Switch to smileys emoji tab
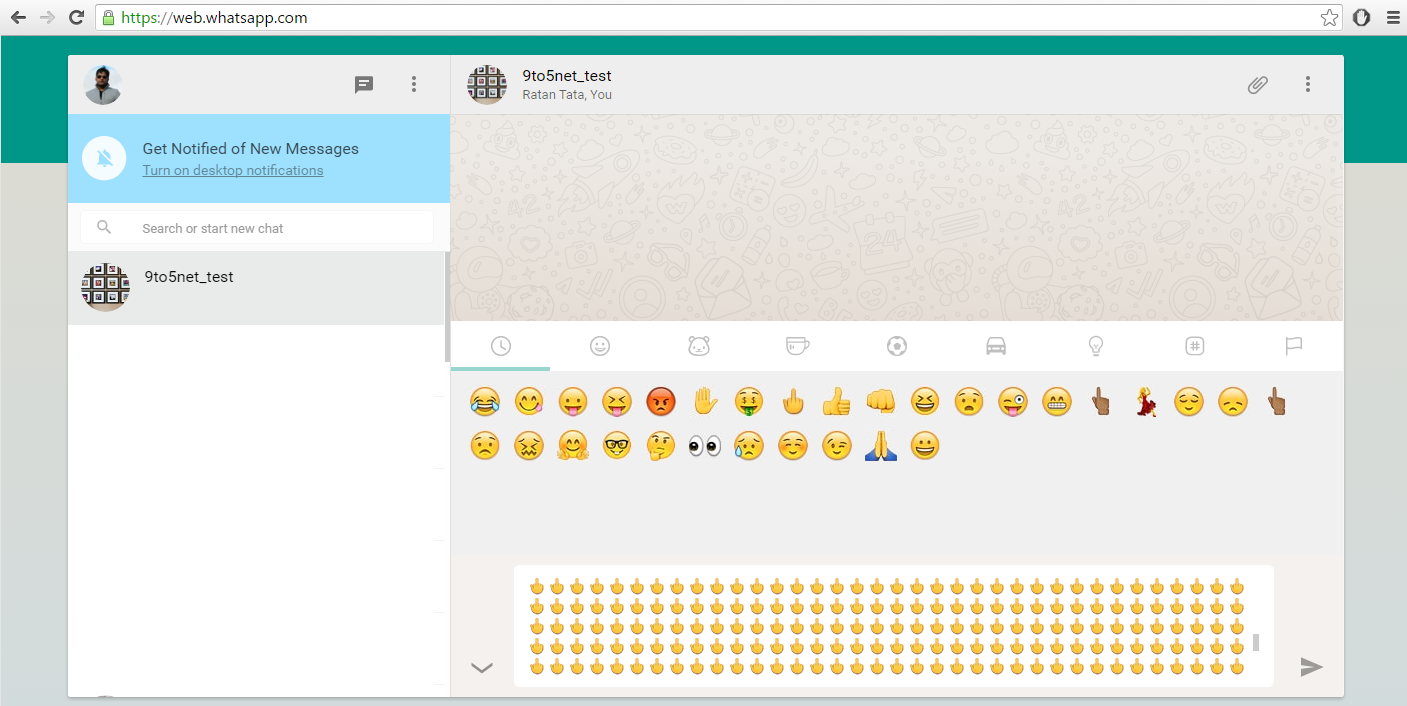The width and height of the screenshot is (1407, 706). click(600, 346)
